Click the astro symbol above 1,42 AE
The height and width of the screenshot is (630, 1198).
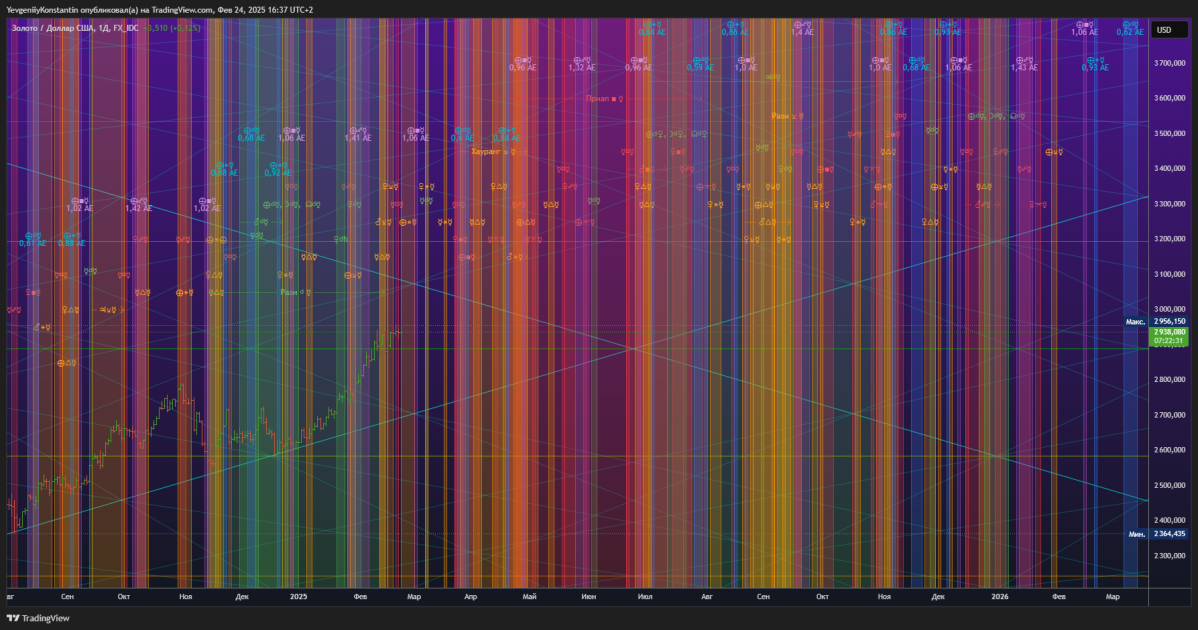point(138,201)
